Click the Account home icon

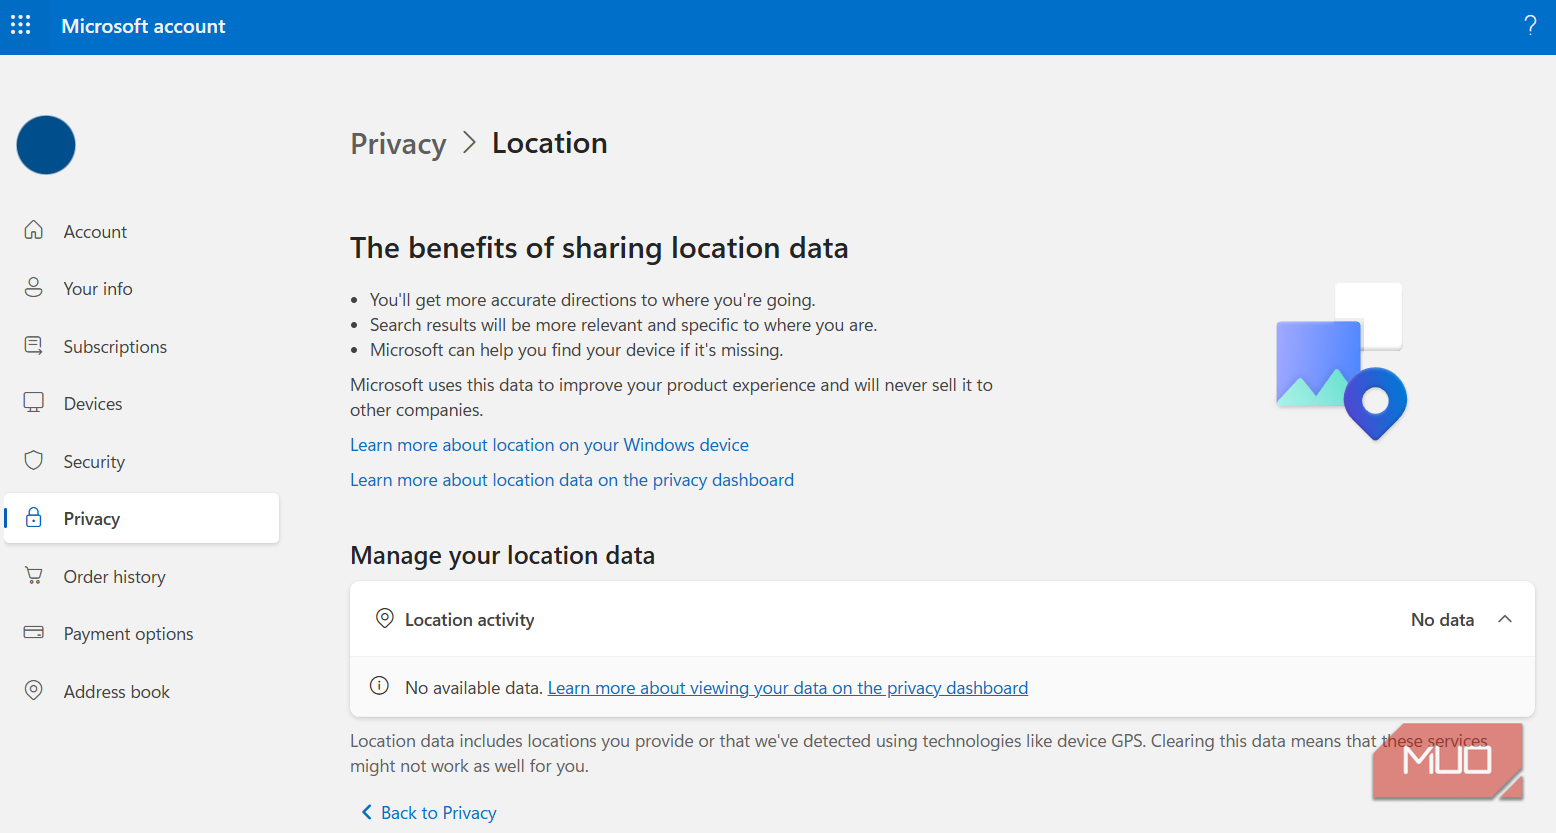coord(34,230)
